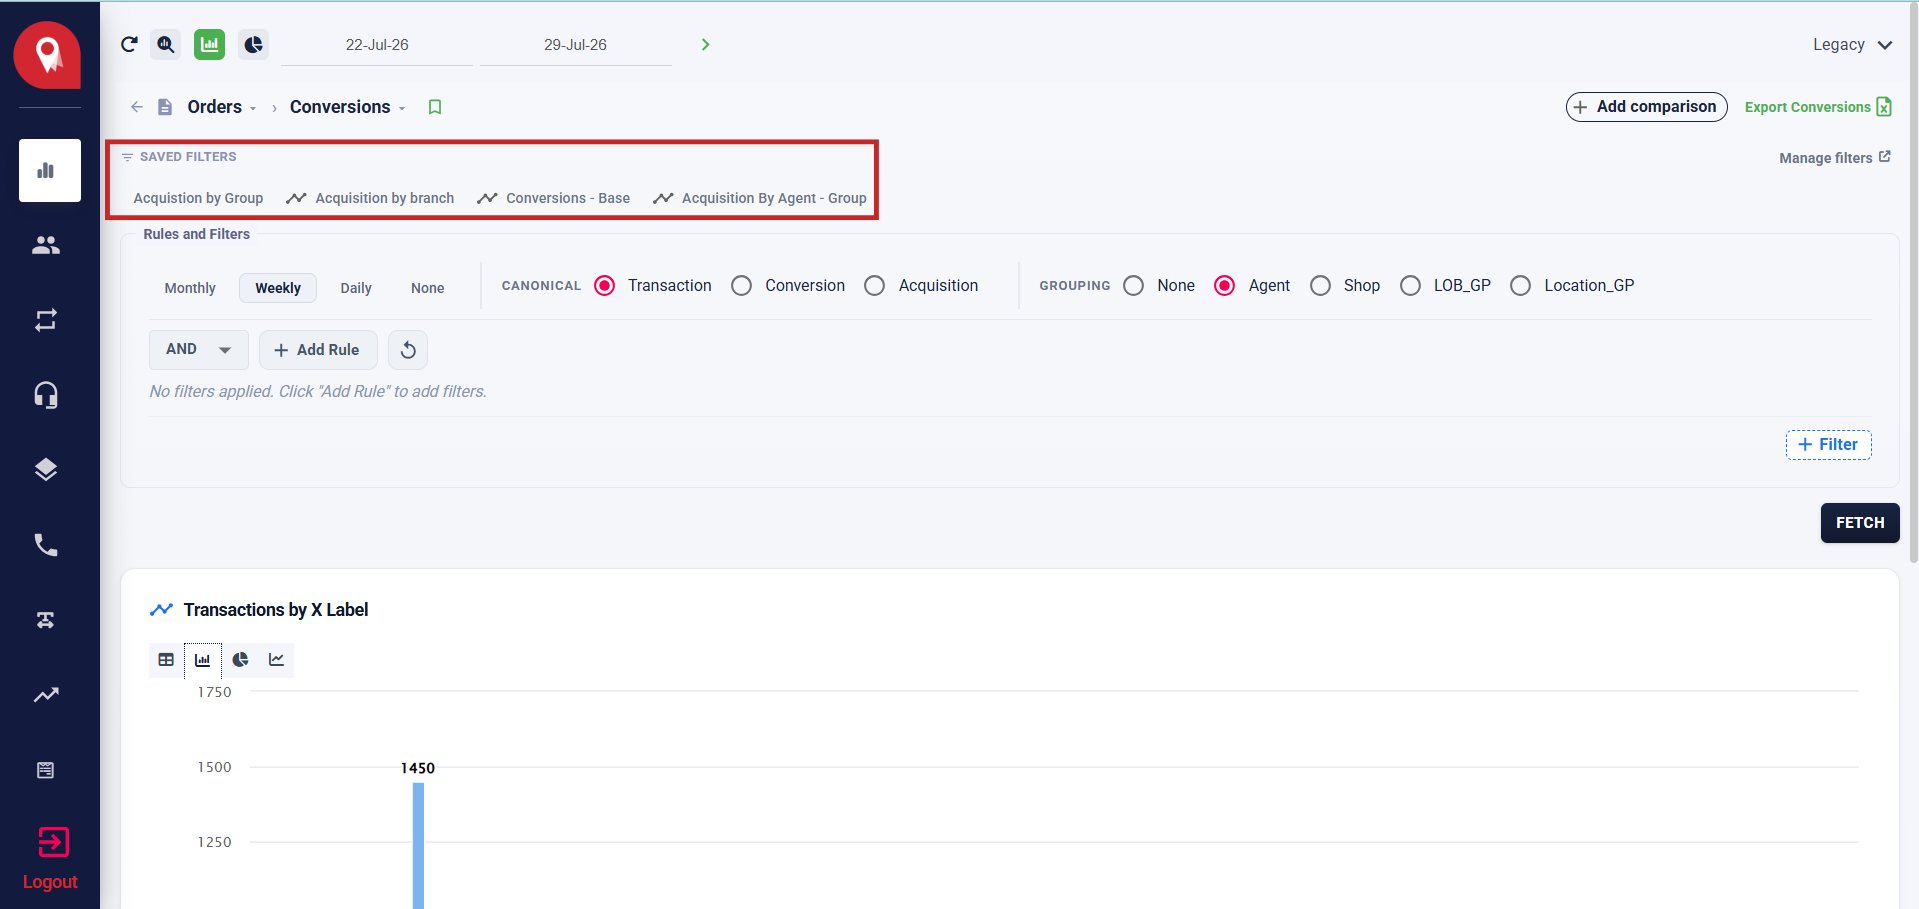Screen dimensions: 1919x909
Task: Select the Conversion canonical option
Action: coord(742,286)
